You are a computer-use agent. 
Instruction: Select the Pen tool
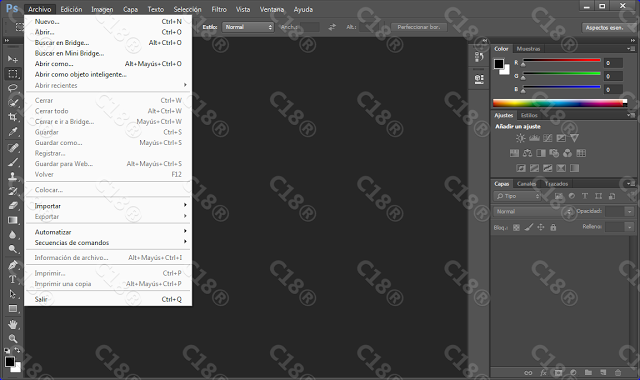click(x=12, y=265)
